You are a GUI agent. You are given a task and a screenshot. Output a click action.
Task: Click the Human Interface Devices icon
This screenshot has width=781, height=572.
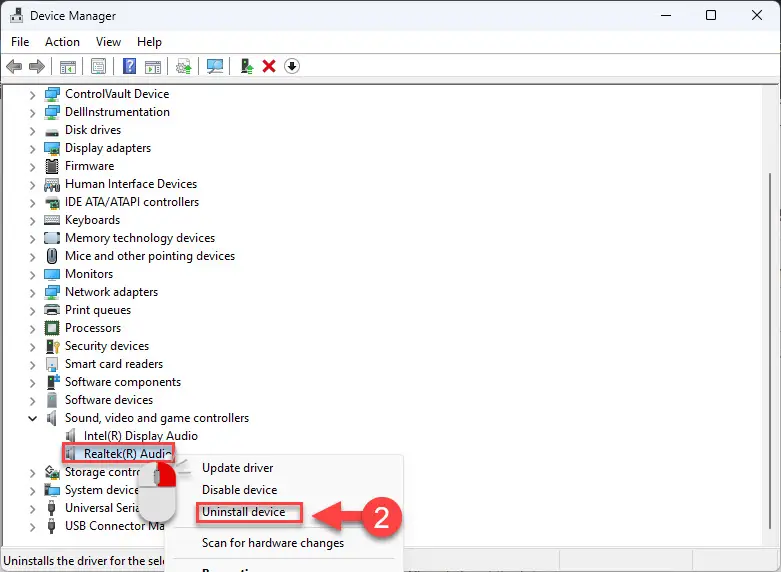(52, 184)
